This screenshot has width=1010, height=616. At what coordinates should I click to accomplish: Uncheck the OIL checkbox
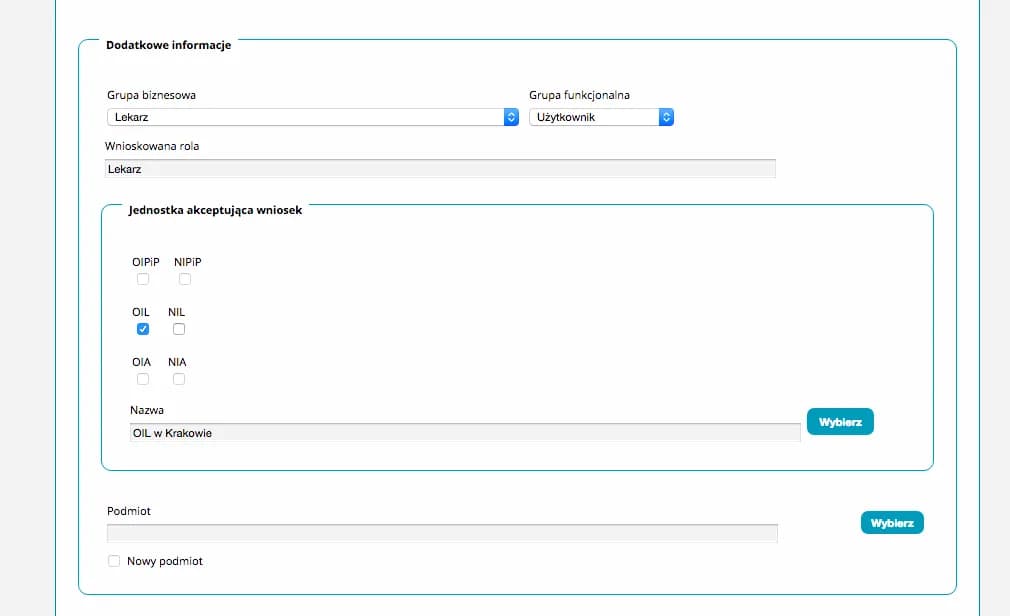point(143,329)
